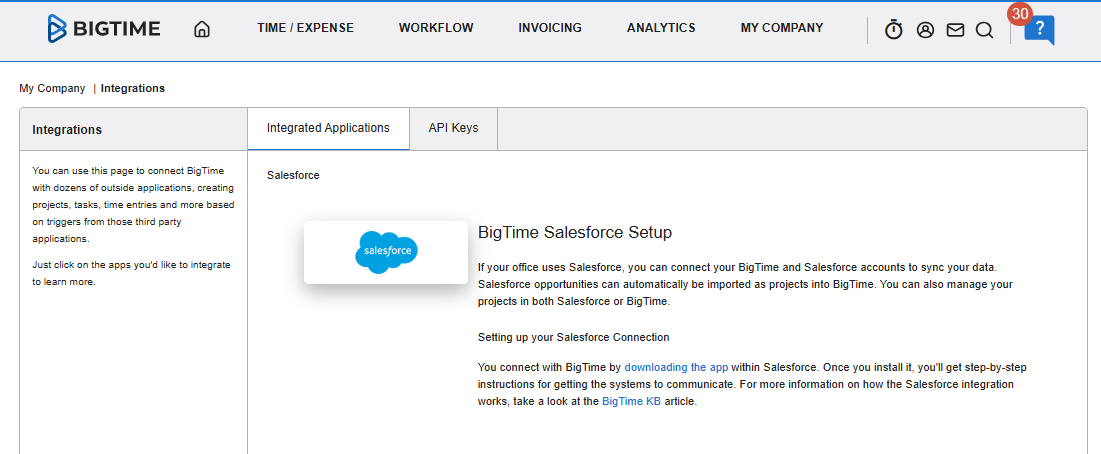The image size is (1101, 454).
Task: Open the BigTime KB article link
Action: coord(631,402)
